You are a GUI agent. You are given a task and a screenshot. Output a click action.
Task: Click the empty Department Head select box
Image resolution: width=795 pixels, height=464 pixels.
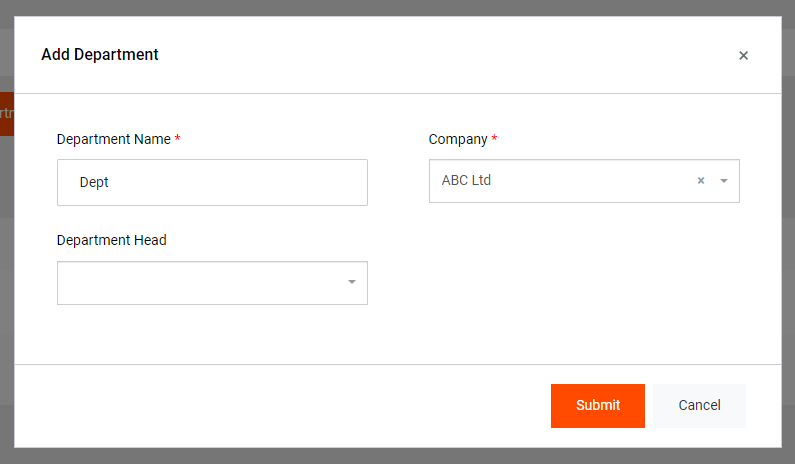(200, 283)
